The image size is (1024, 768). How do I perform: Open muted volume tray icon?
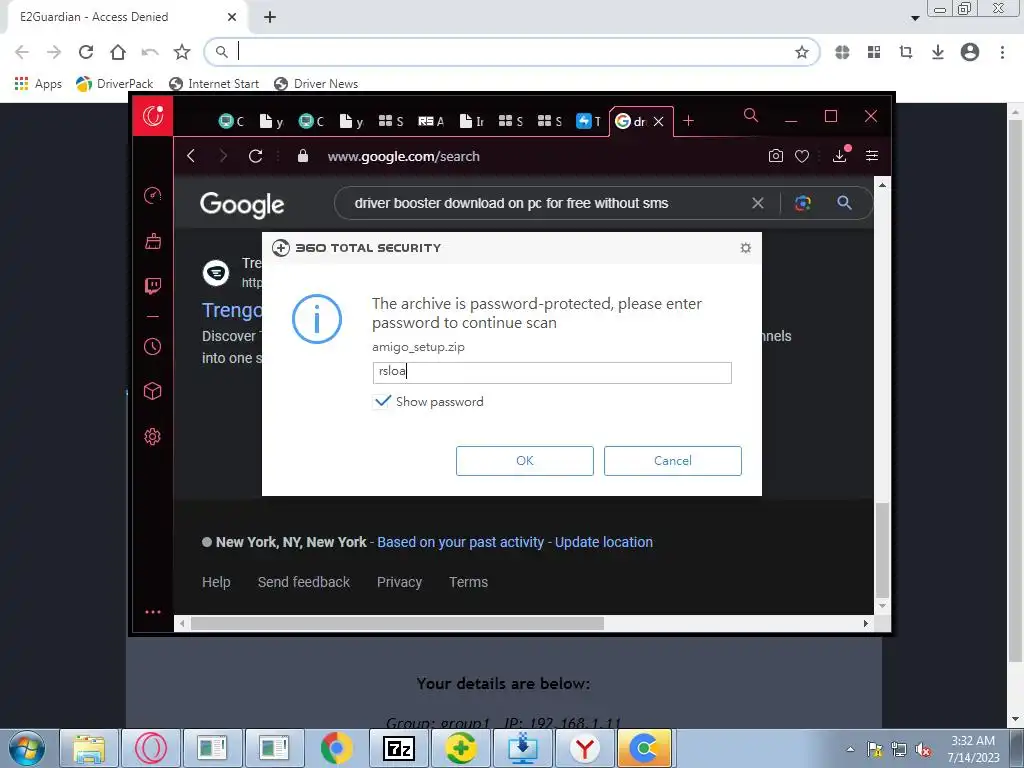[x=923, y=749]
